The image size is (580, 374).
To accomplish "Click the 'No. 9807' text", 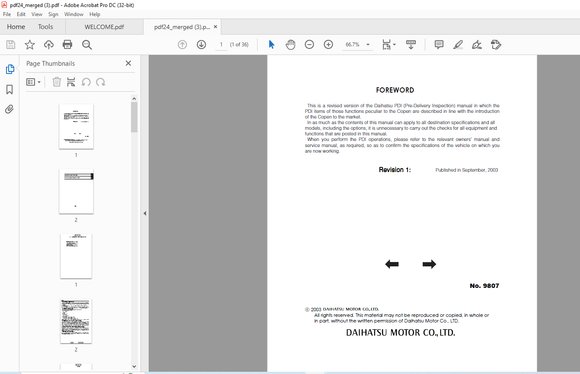I will coord(484,286).
